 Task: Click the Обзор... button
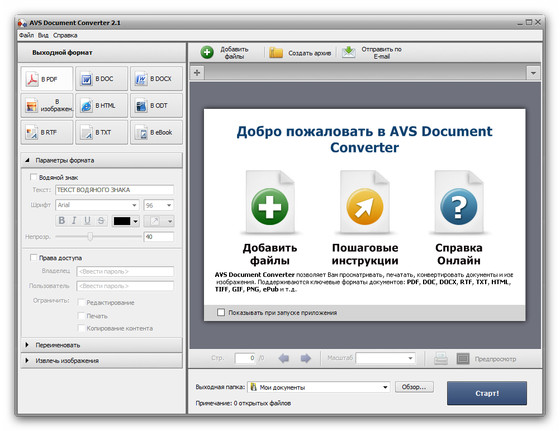414,387
